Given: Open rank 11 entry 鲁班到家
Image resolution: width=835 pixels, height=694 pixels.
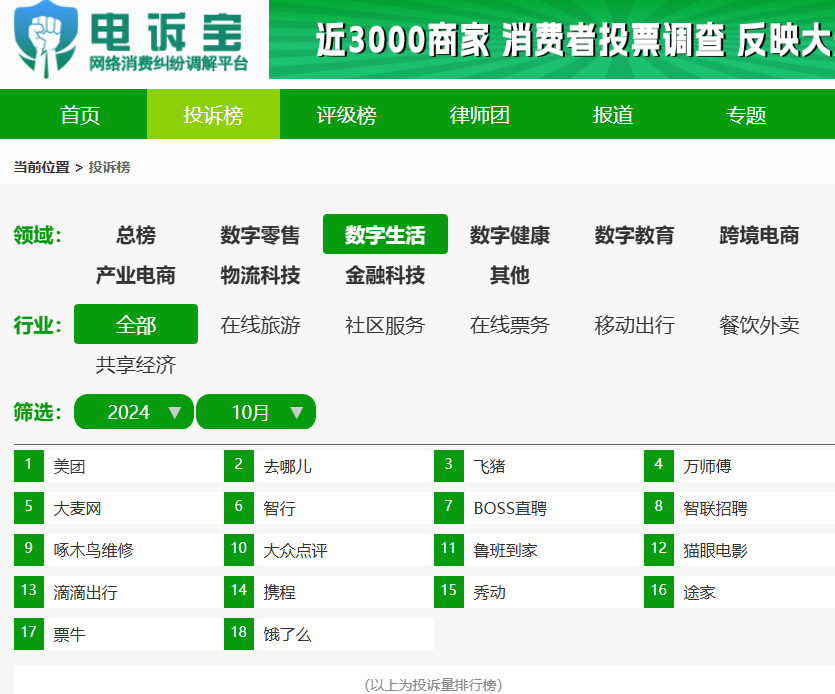Looking at the screenshot, I should click(505, 550).
